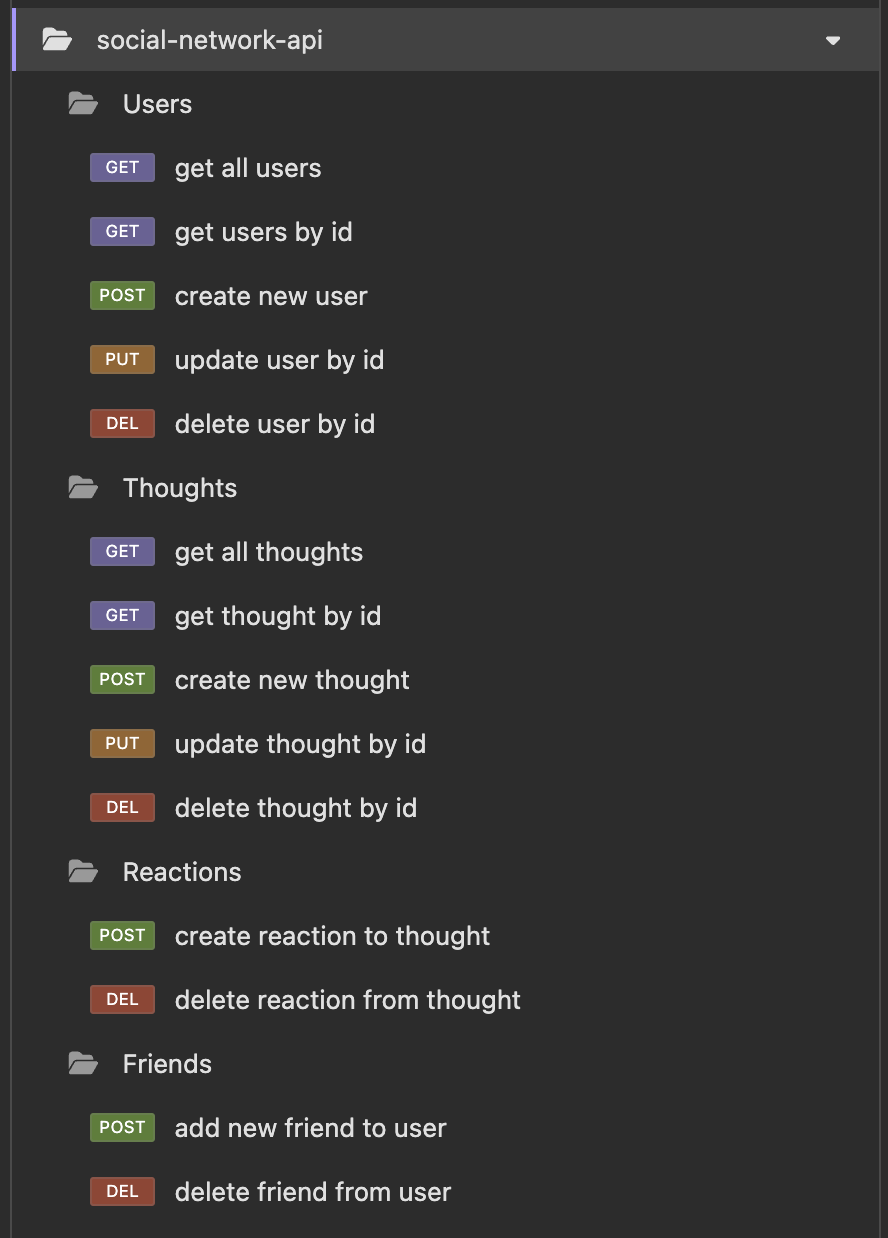Select delete friend from user request
888x1238 pixels.
point(313,1192)
